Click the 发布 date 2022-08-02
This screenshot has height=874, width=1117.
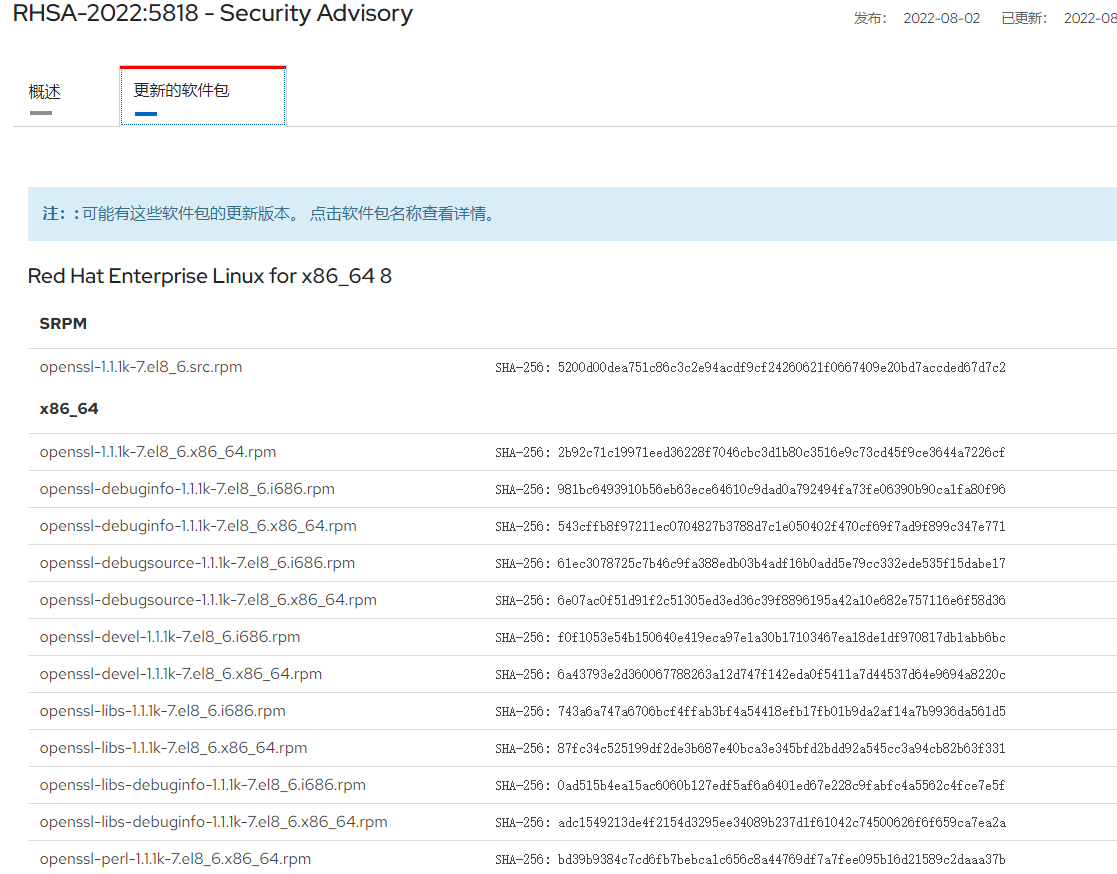coord(942,19)
